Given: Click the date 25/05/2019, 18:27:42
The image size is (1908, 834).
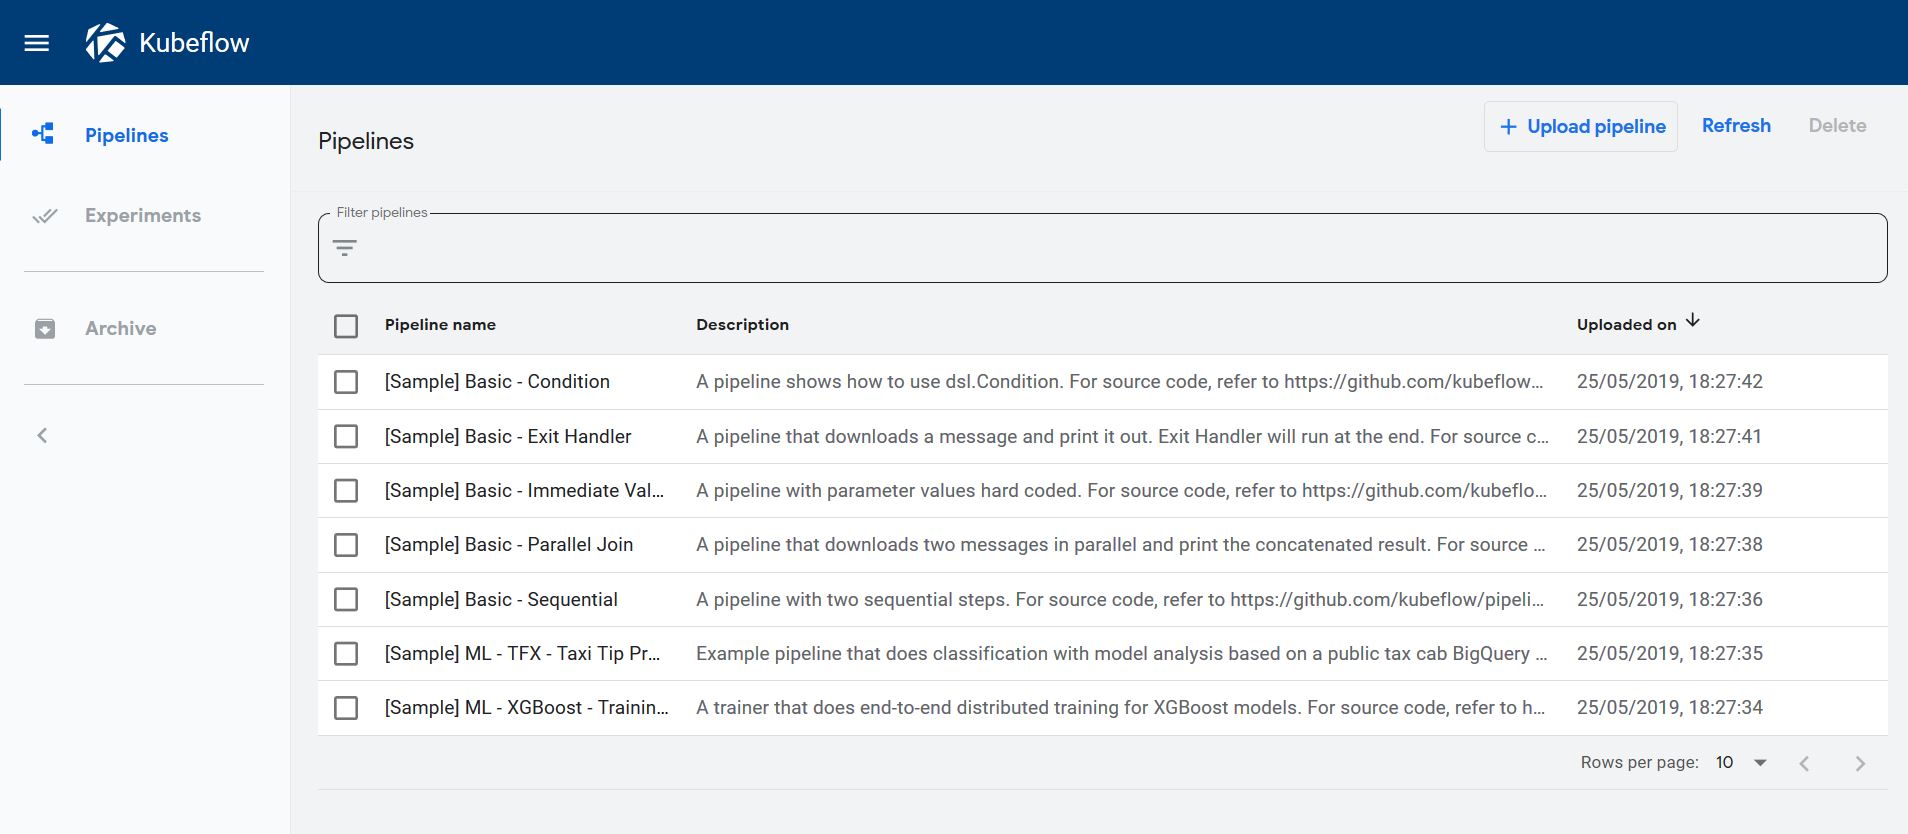Looking at the screenshot, I should point(1670,382).
